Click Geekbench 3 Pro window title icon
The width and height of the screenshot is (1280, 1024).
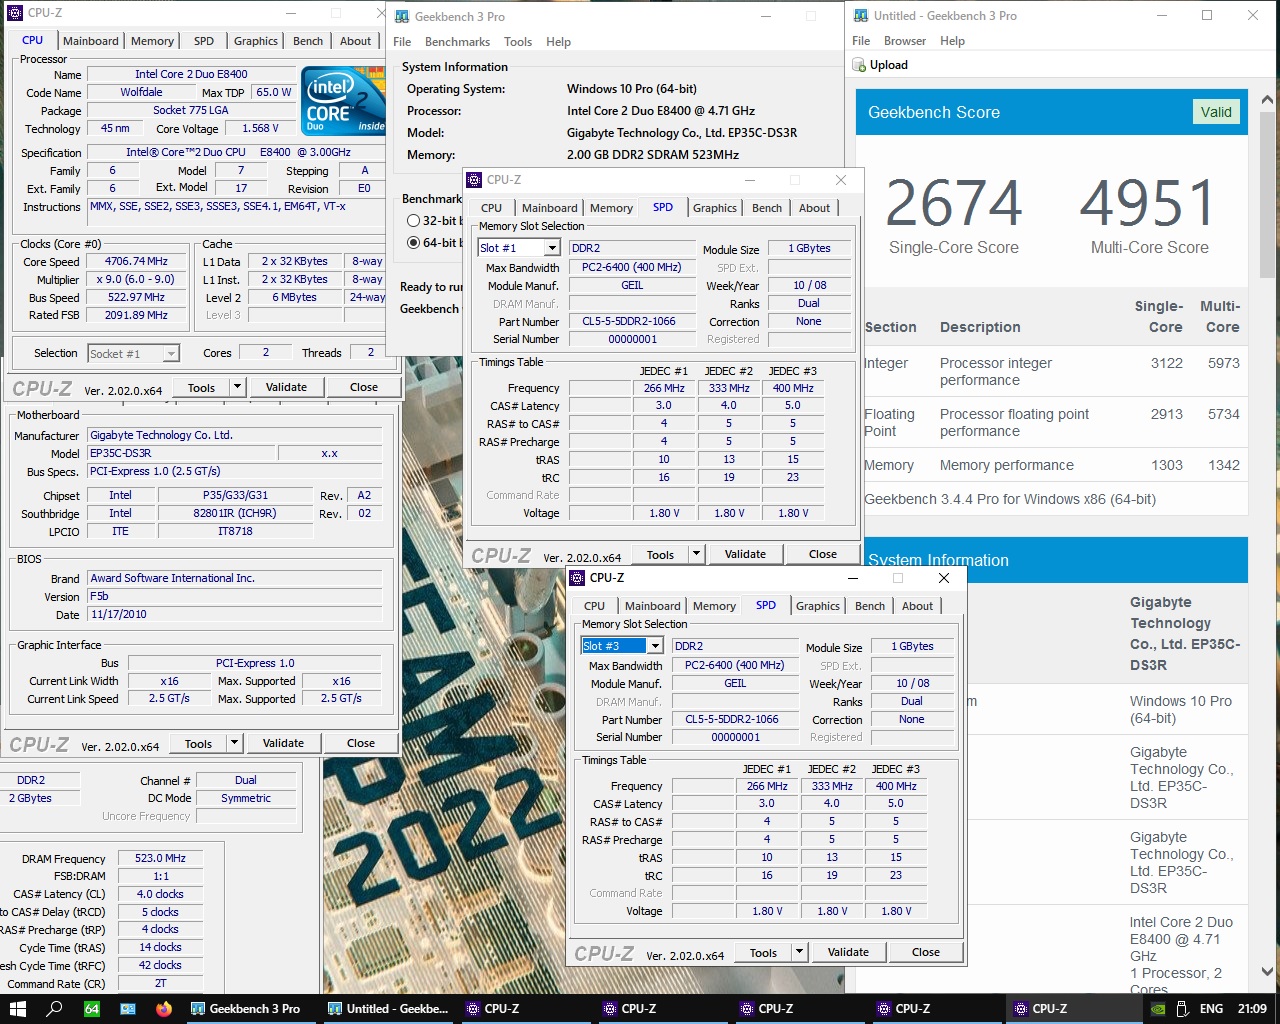401,16
